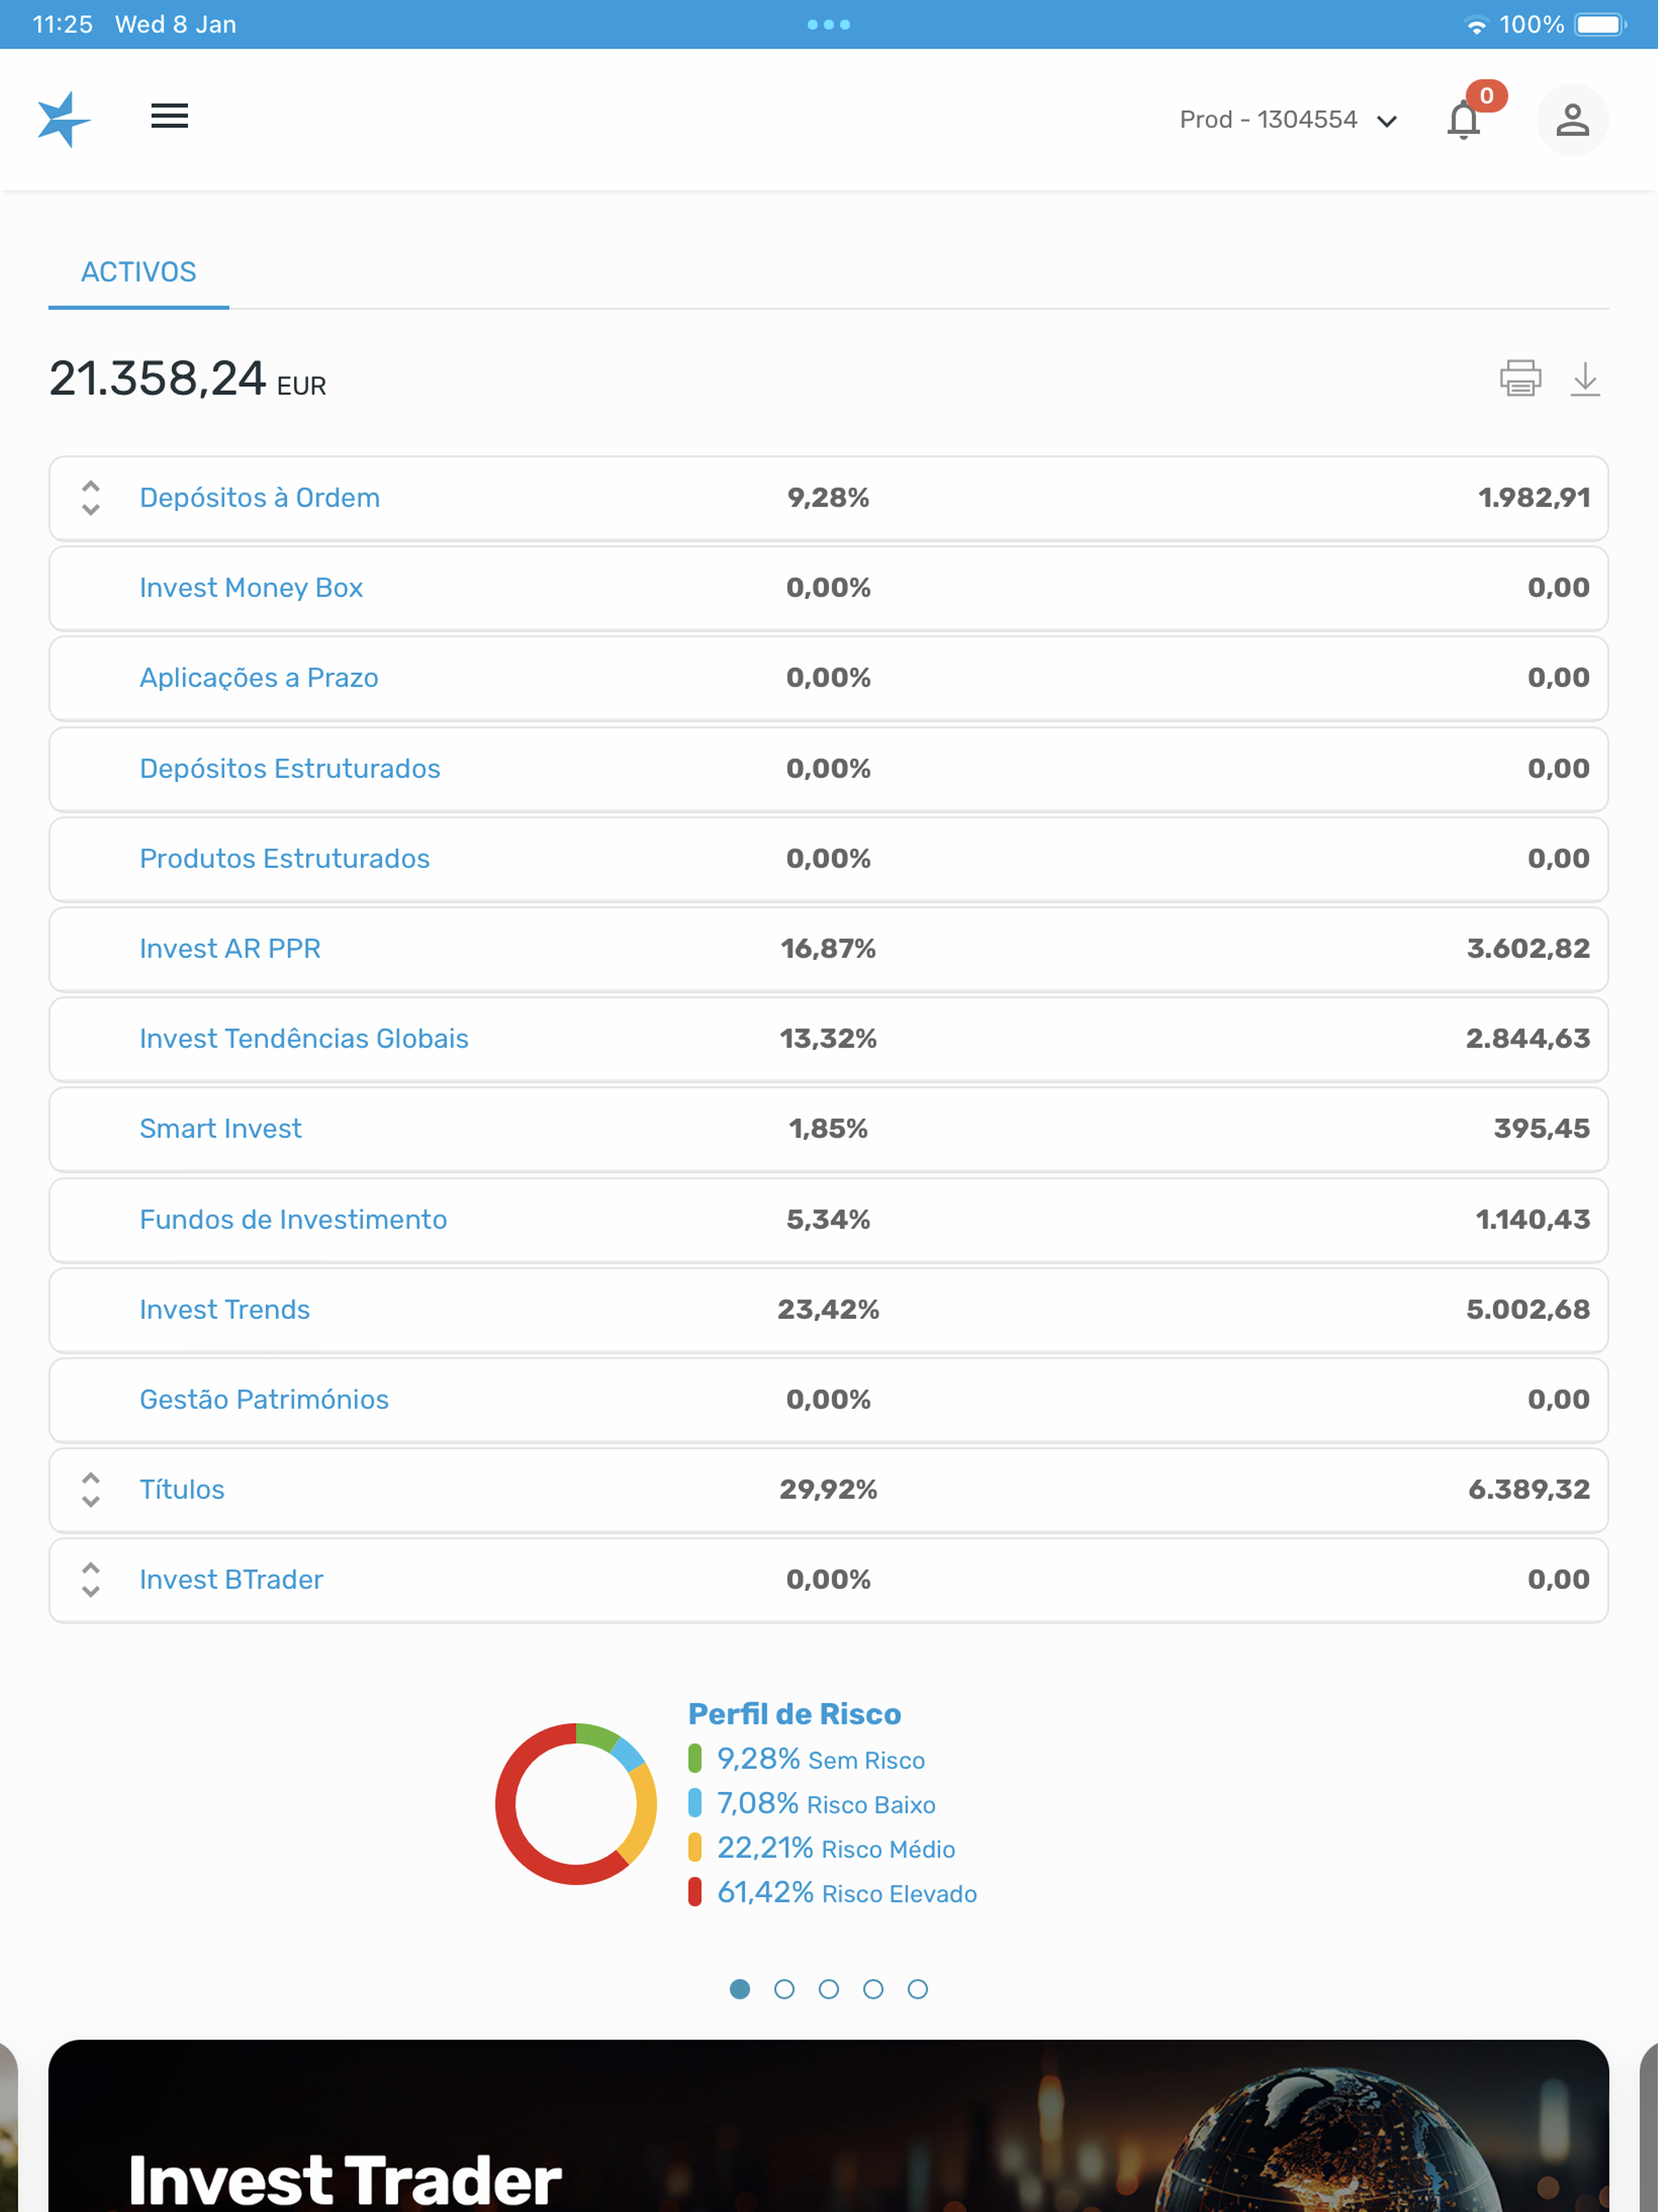Select the first carousel page dot
This screenshot has width=1658, height=2212.
coord(740,1989)
